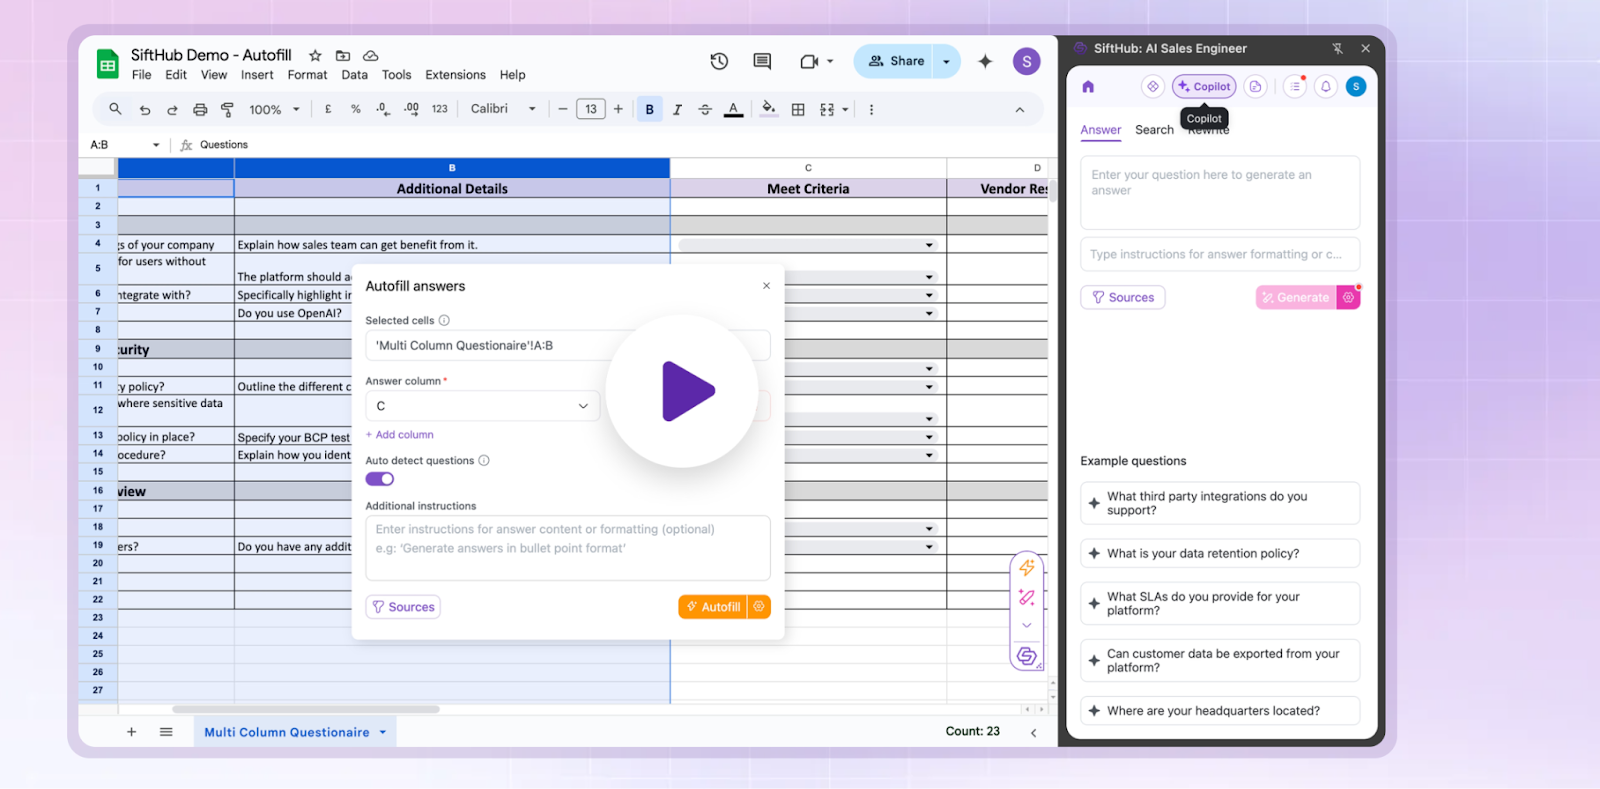Redo the last action

172,110
